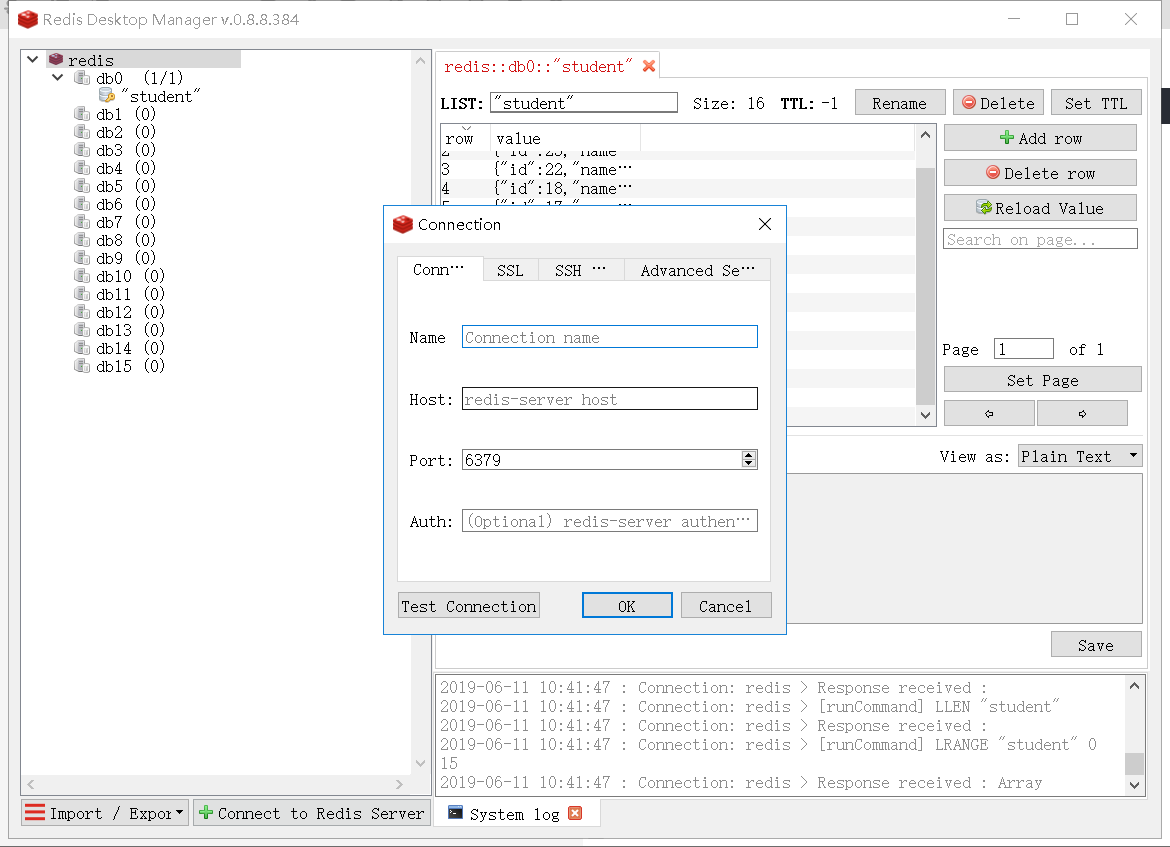Click the Save value button
Viewport: 1170px width, 847px height.
(x=1096, y=645)
